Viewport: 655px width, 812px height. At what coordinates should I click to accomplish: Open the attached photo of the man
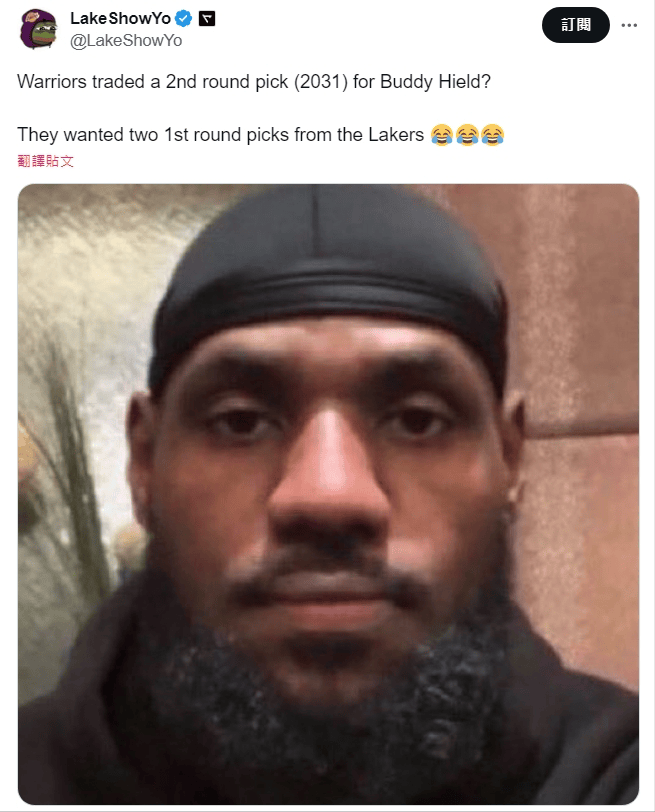(328, 494)
